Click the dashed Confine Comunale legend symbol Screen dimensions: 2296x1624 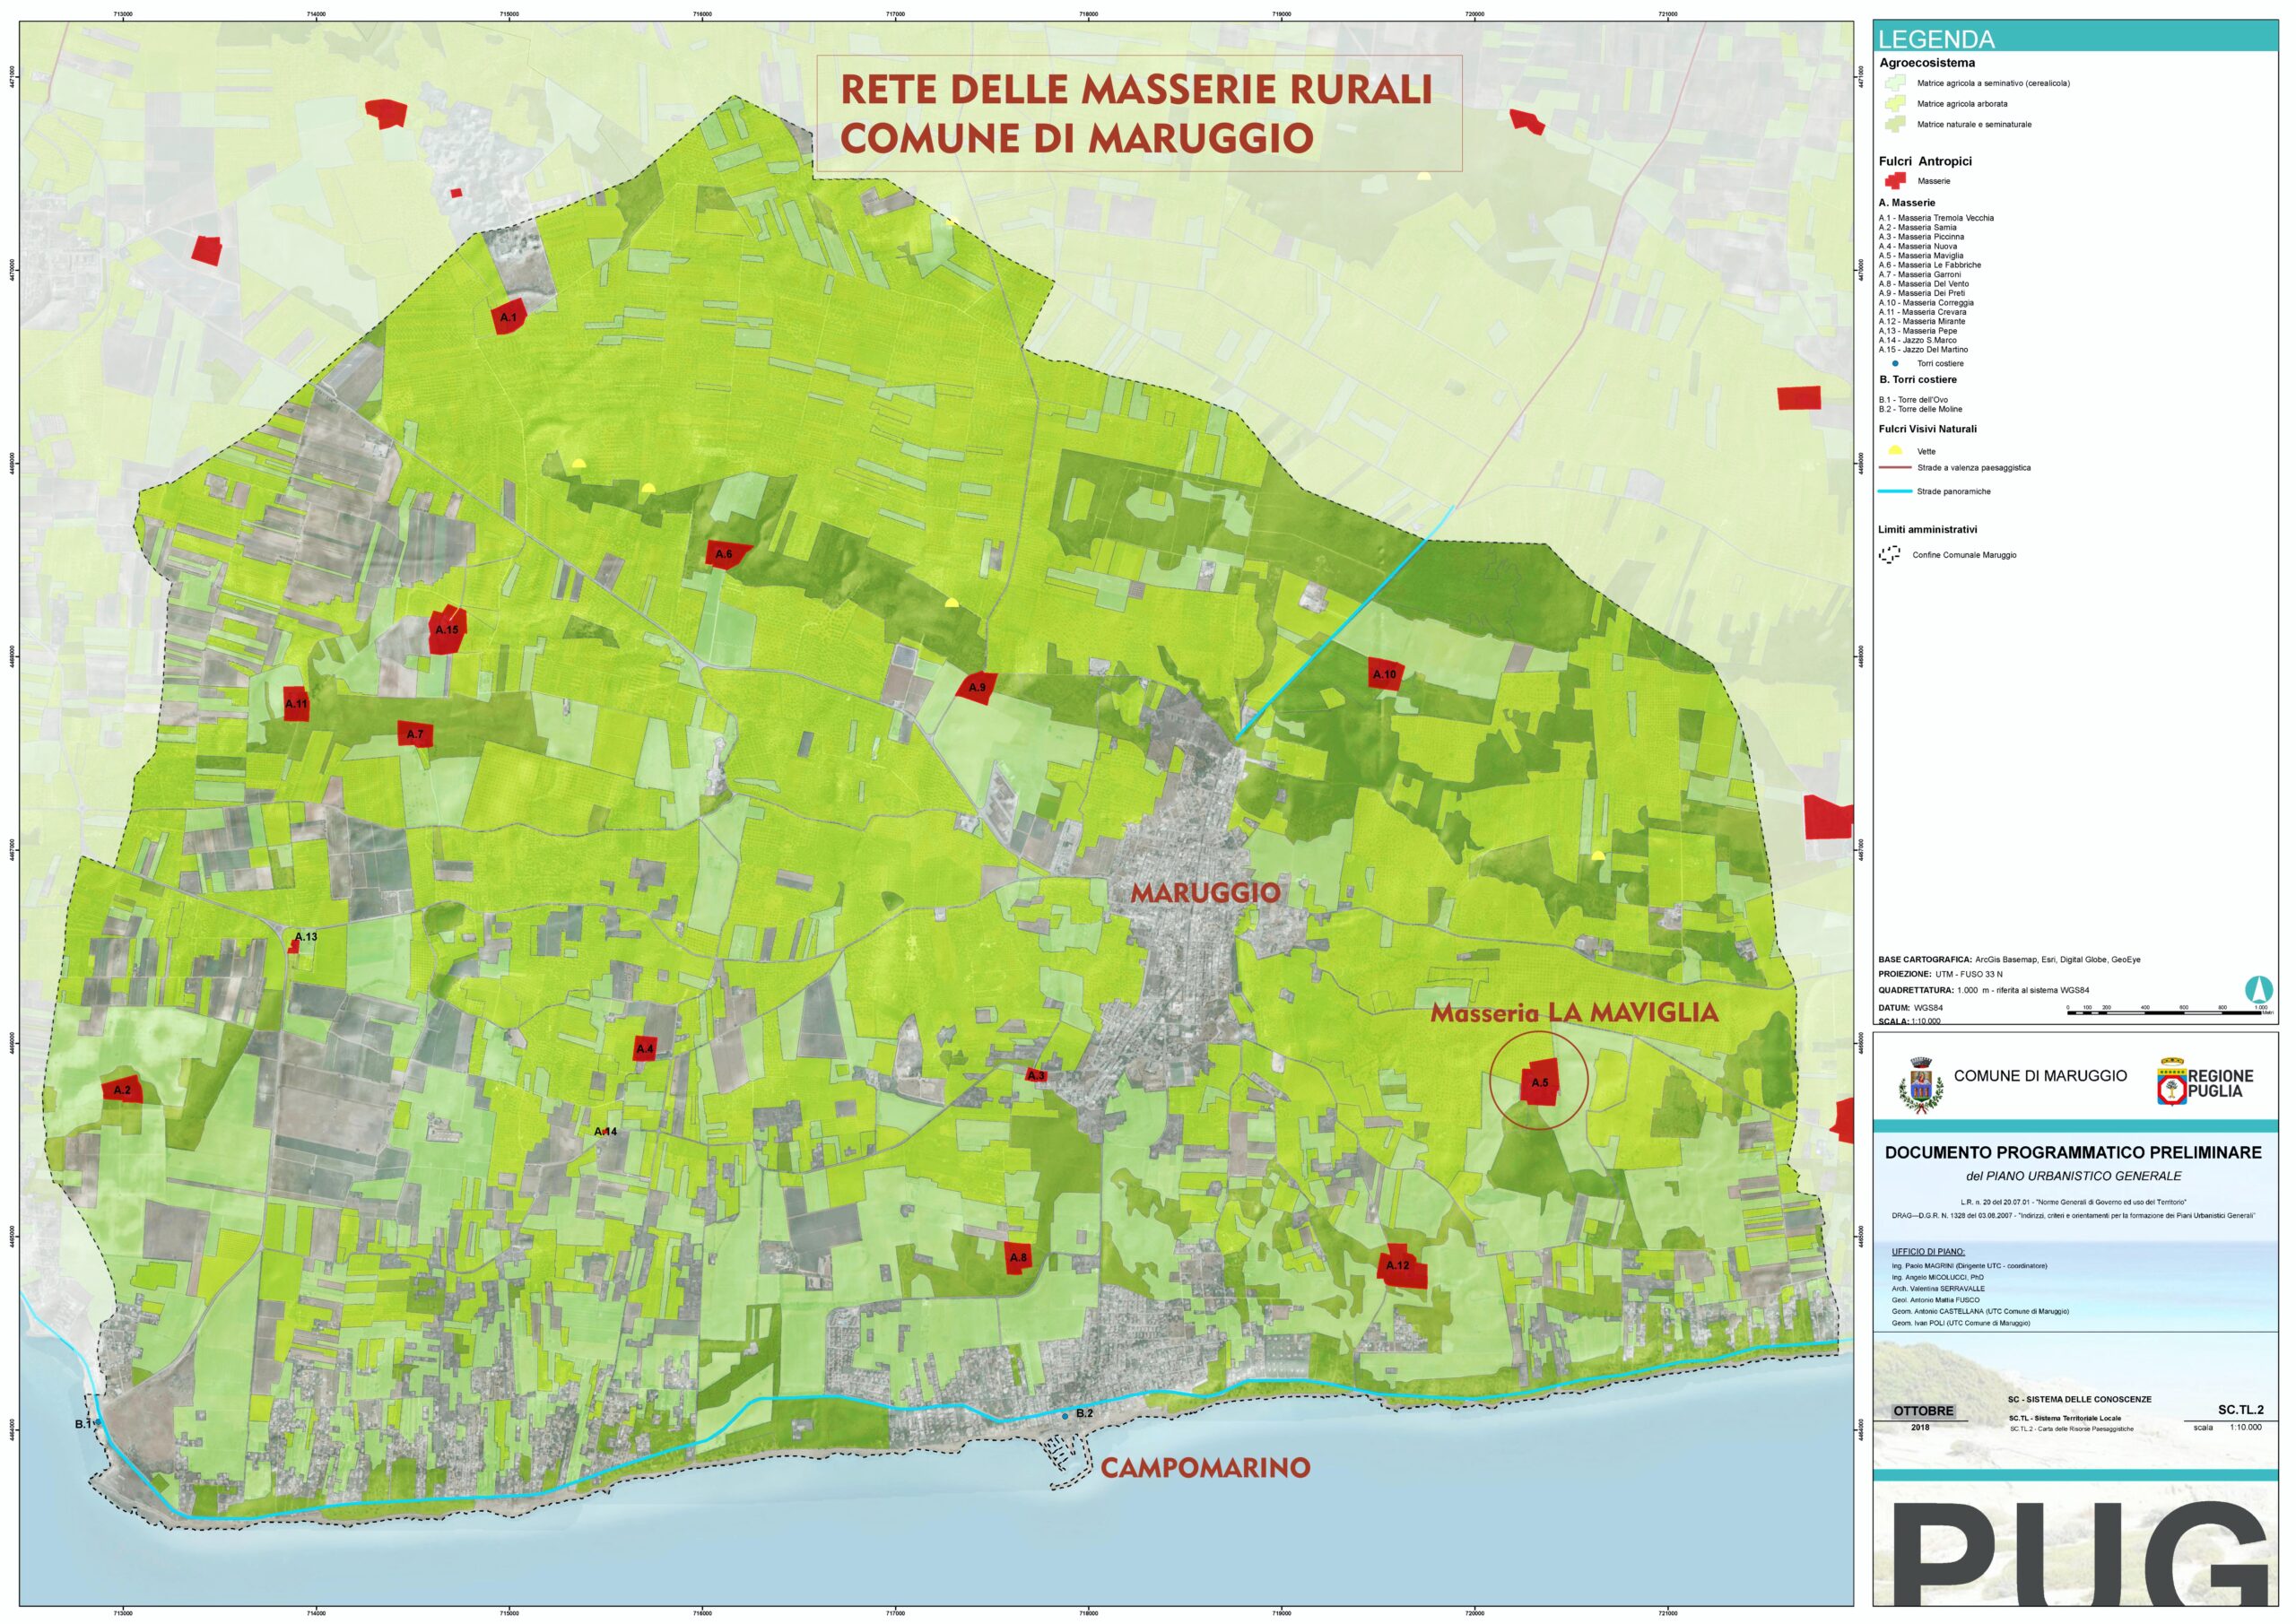click(1890, 555)
